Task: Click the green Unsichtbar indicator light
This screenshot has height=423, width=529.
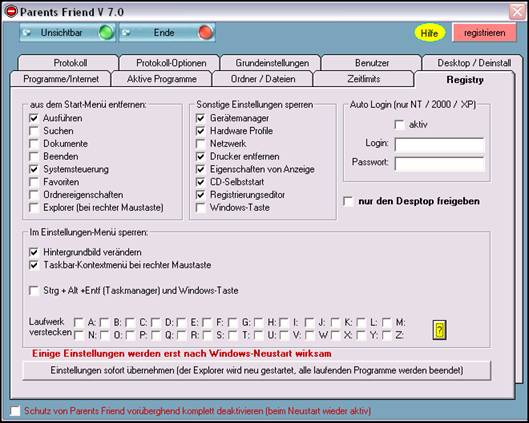Action: [106, 33]
